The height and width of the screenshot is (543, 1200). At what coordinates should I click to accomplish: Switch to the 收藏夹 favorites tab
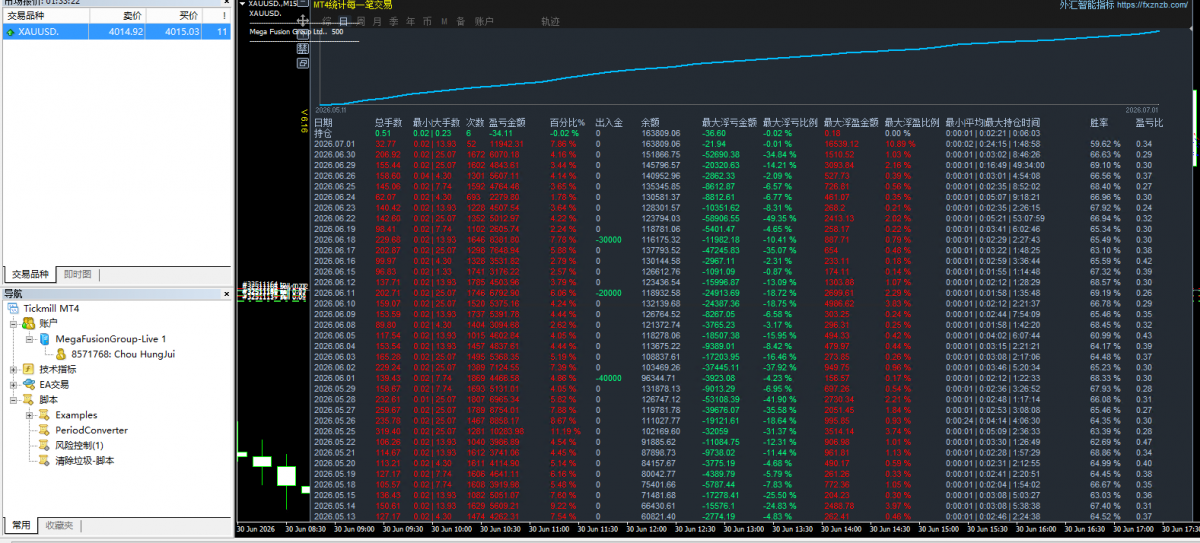coord(58,525)
